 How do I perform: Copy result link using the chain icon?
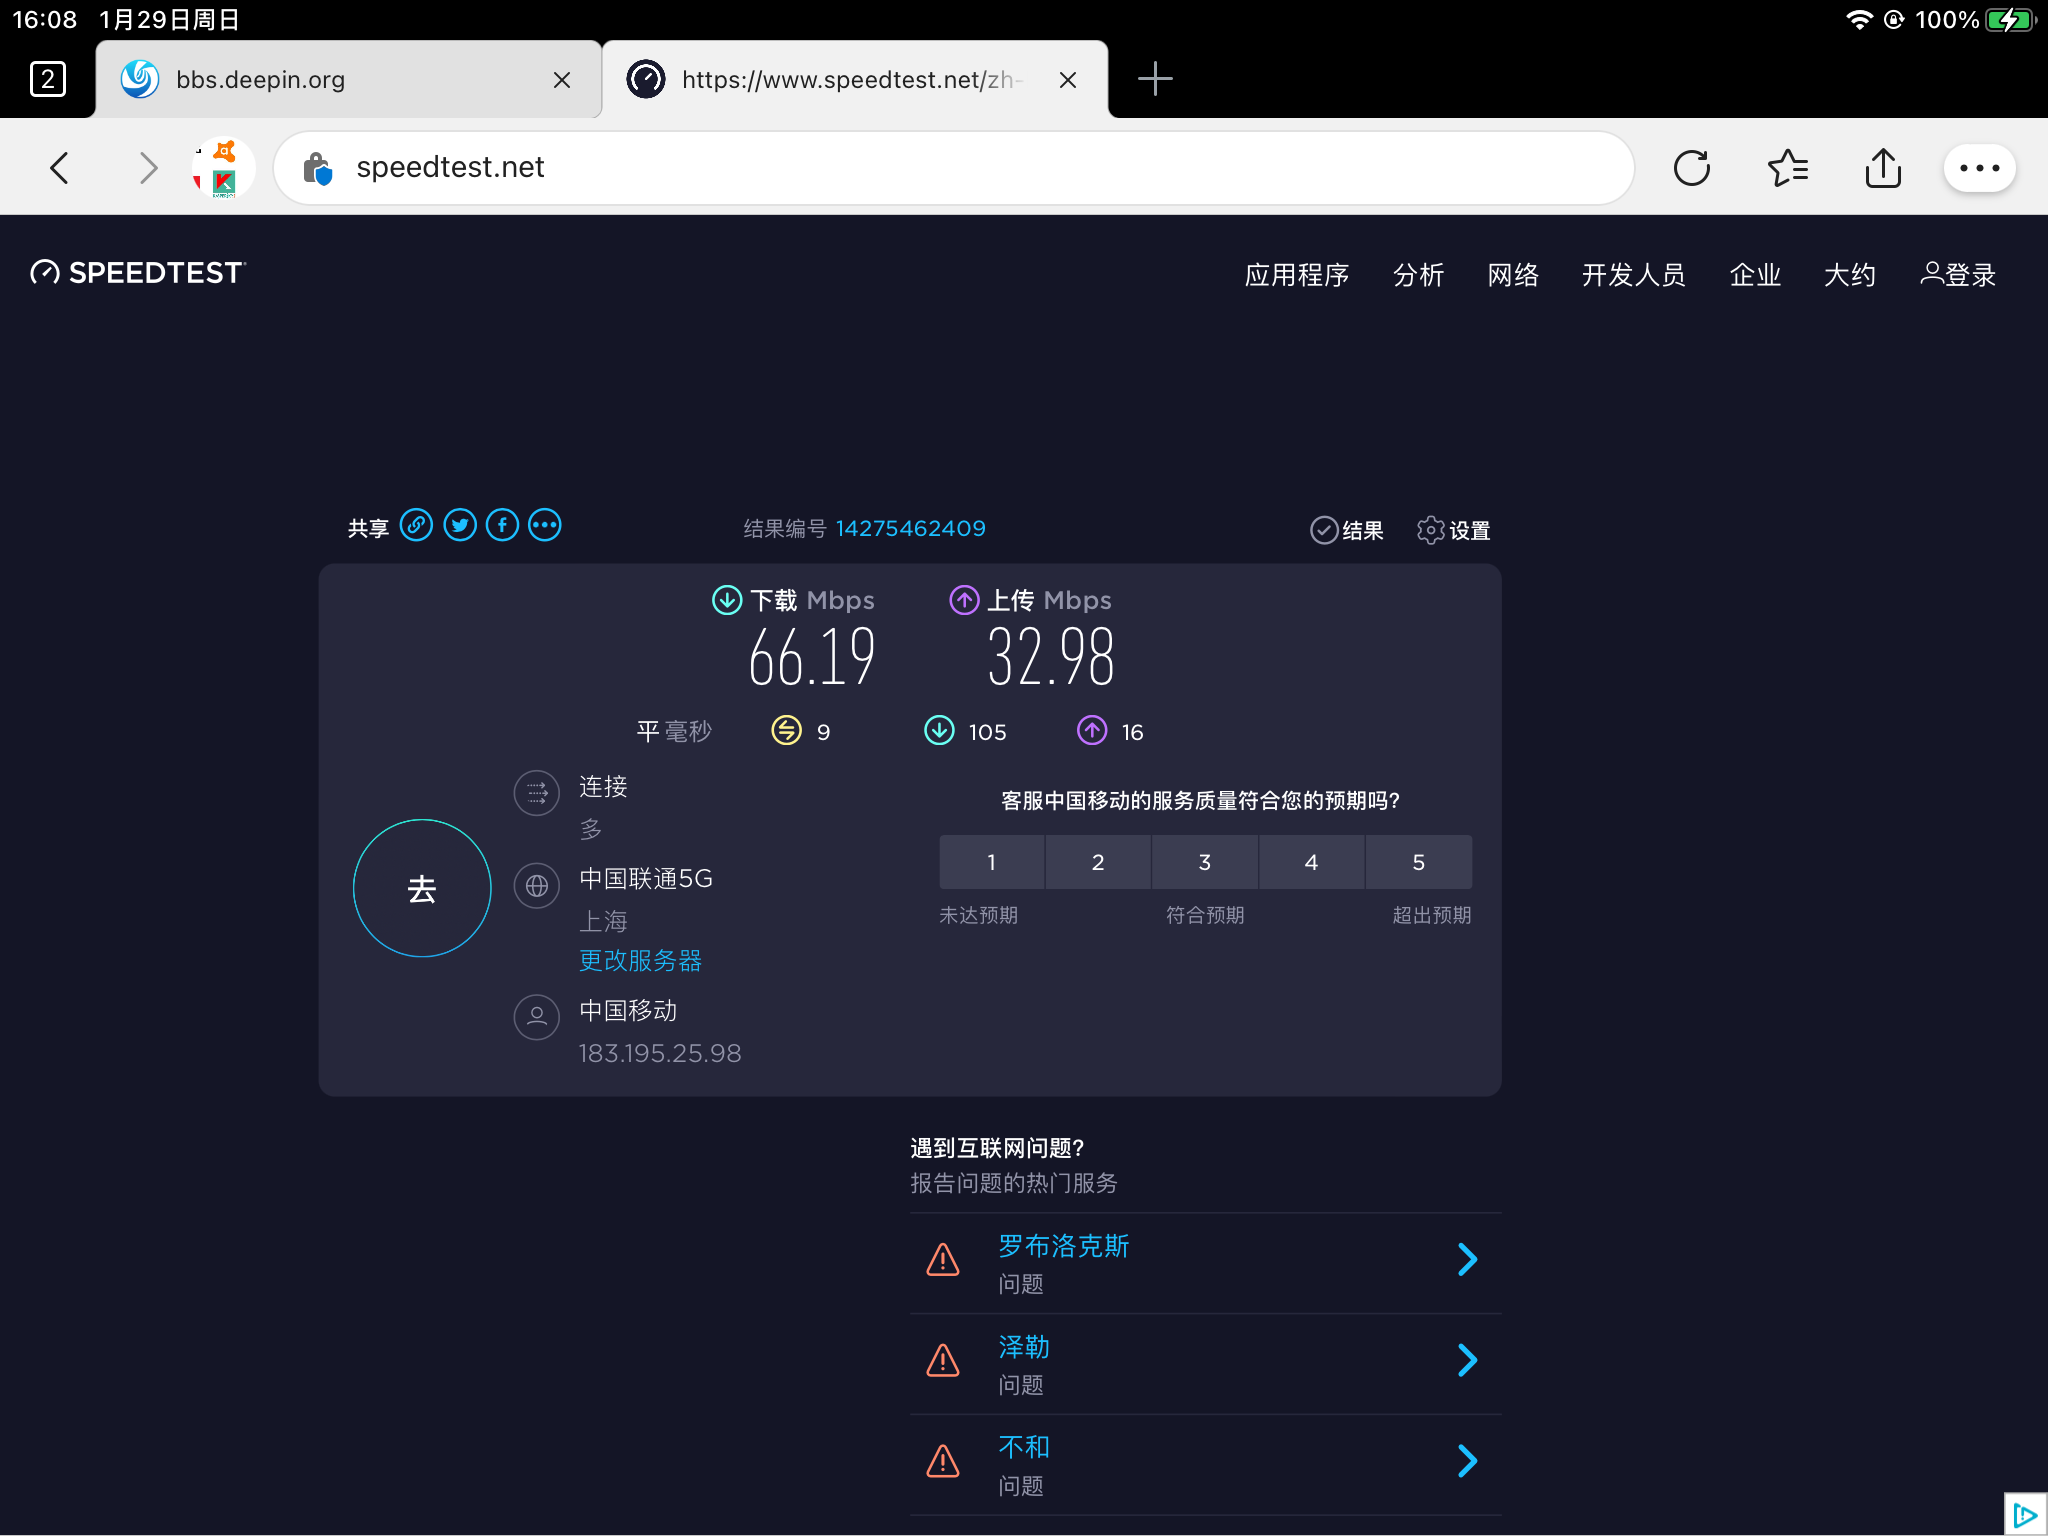pos(417,524)
